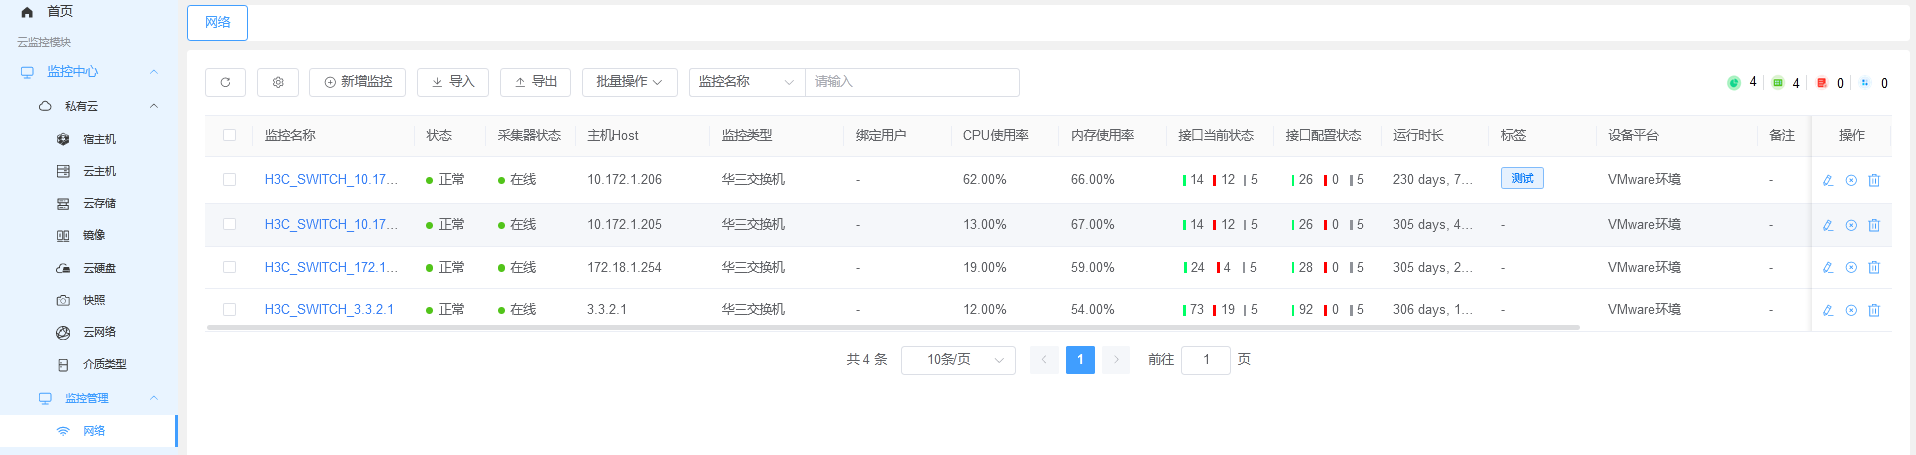Click the 云主机 icon in sidebar
Viewport: 1916px width, 455px height.
click(x=63, y=171)
